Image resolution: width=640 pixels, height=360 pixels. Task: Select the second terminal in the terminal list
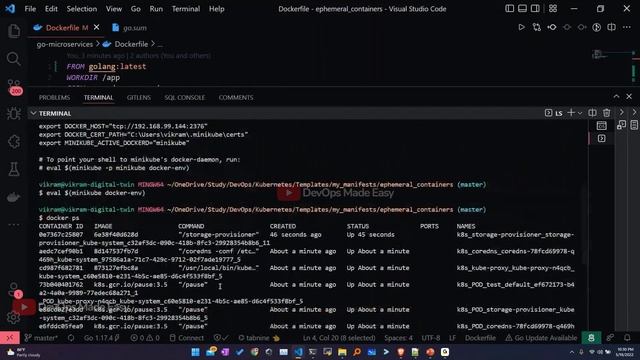tap(602, 138)
